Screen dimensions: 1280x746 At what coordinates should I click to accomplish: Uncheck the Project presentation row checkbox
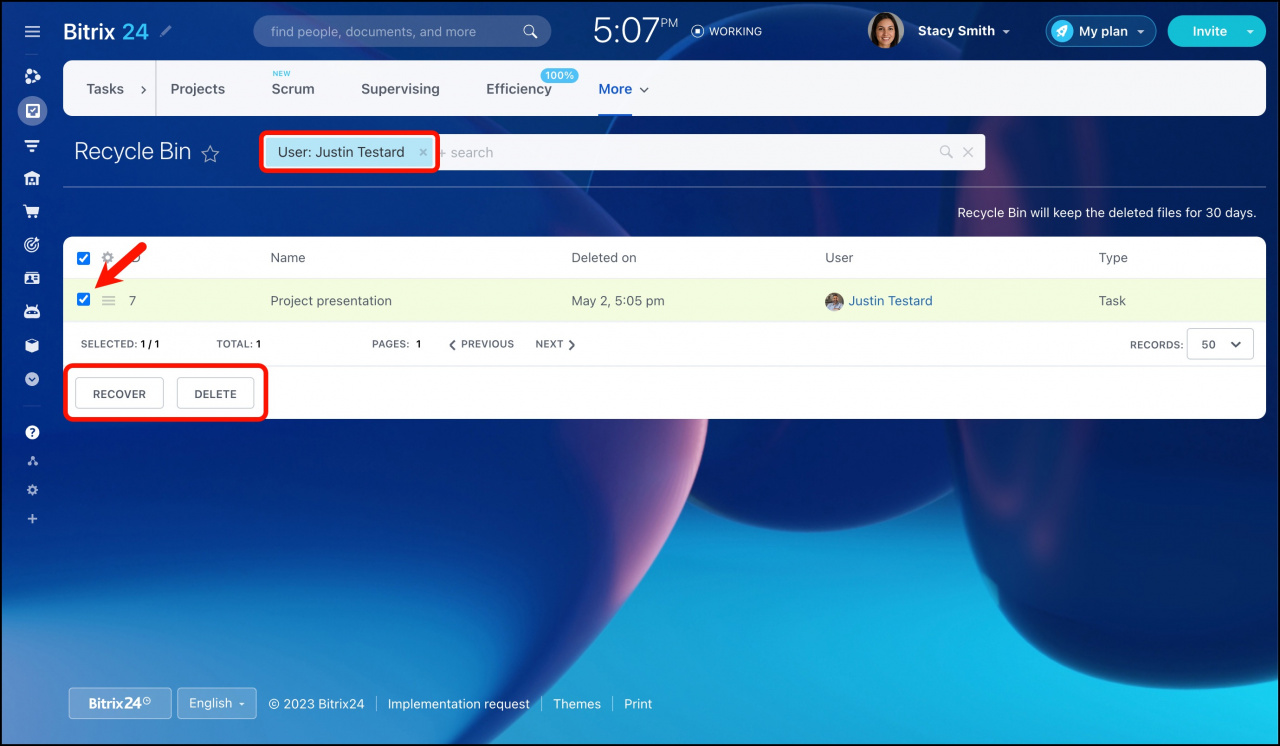click(84, 299)
